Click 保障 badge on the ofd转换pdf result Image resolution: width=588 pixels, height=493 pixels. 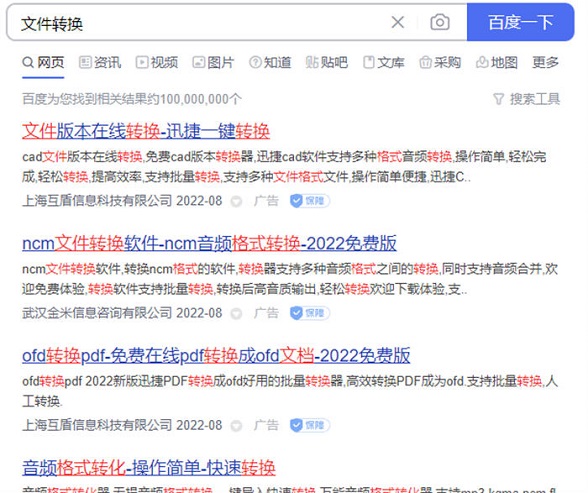tap(310, 425)
